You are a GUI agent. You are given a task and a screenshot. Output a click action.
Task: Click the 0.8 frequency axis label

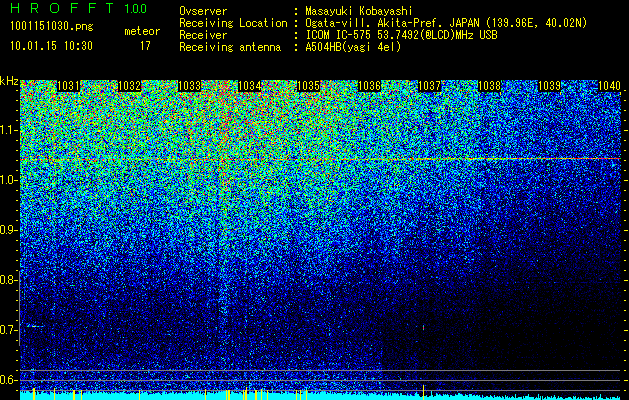pyautogui.click(x=8, y=280)
